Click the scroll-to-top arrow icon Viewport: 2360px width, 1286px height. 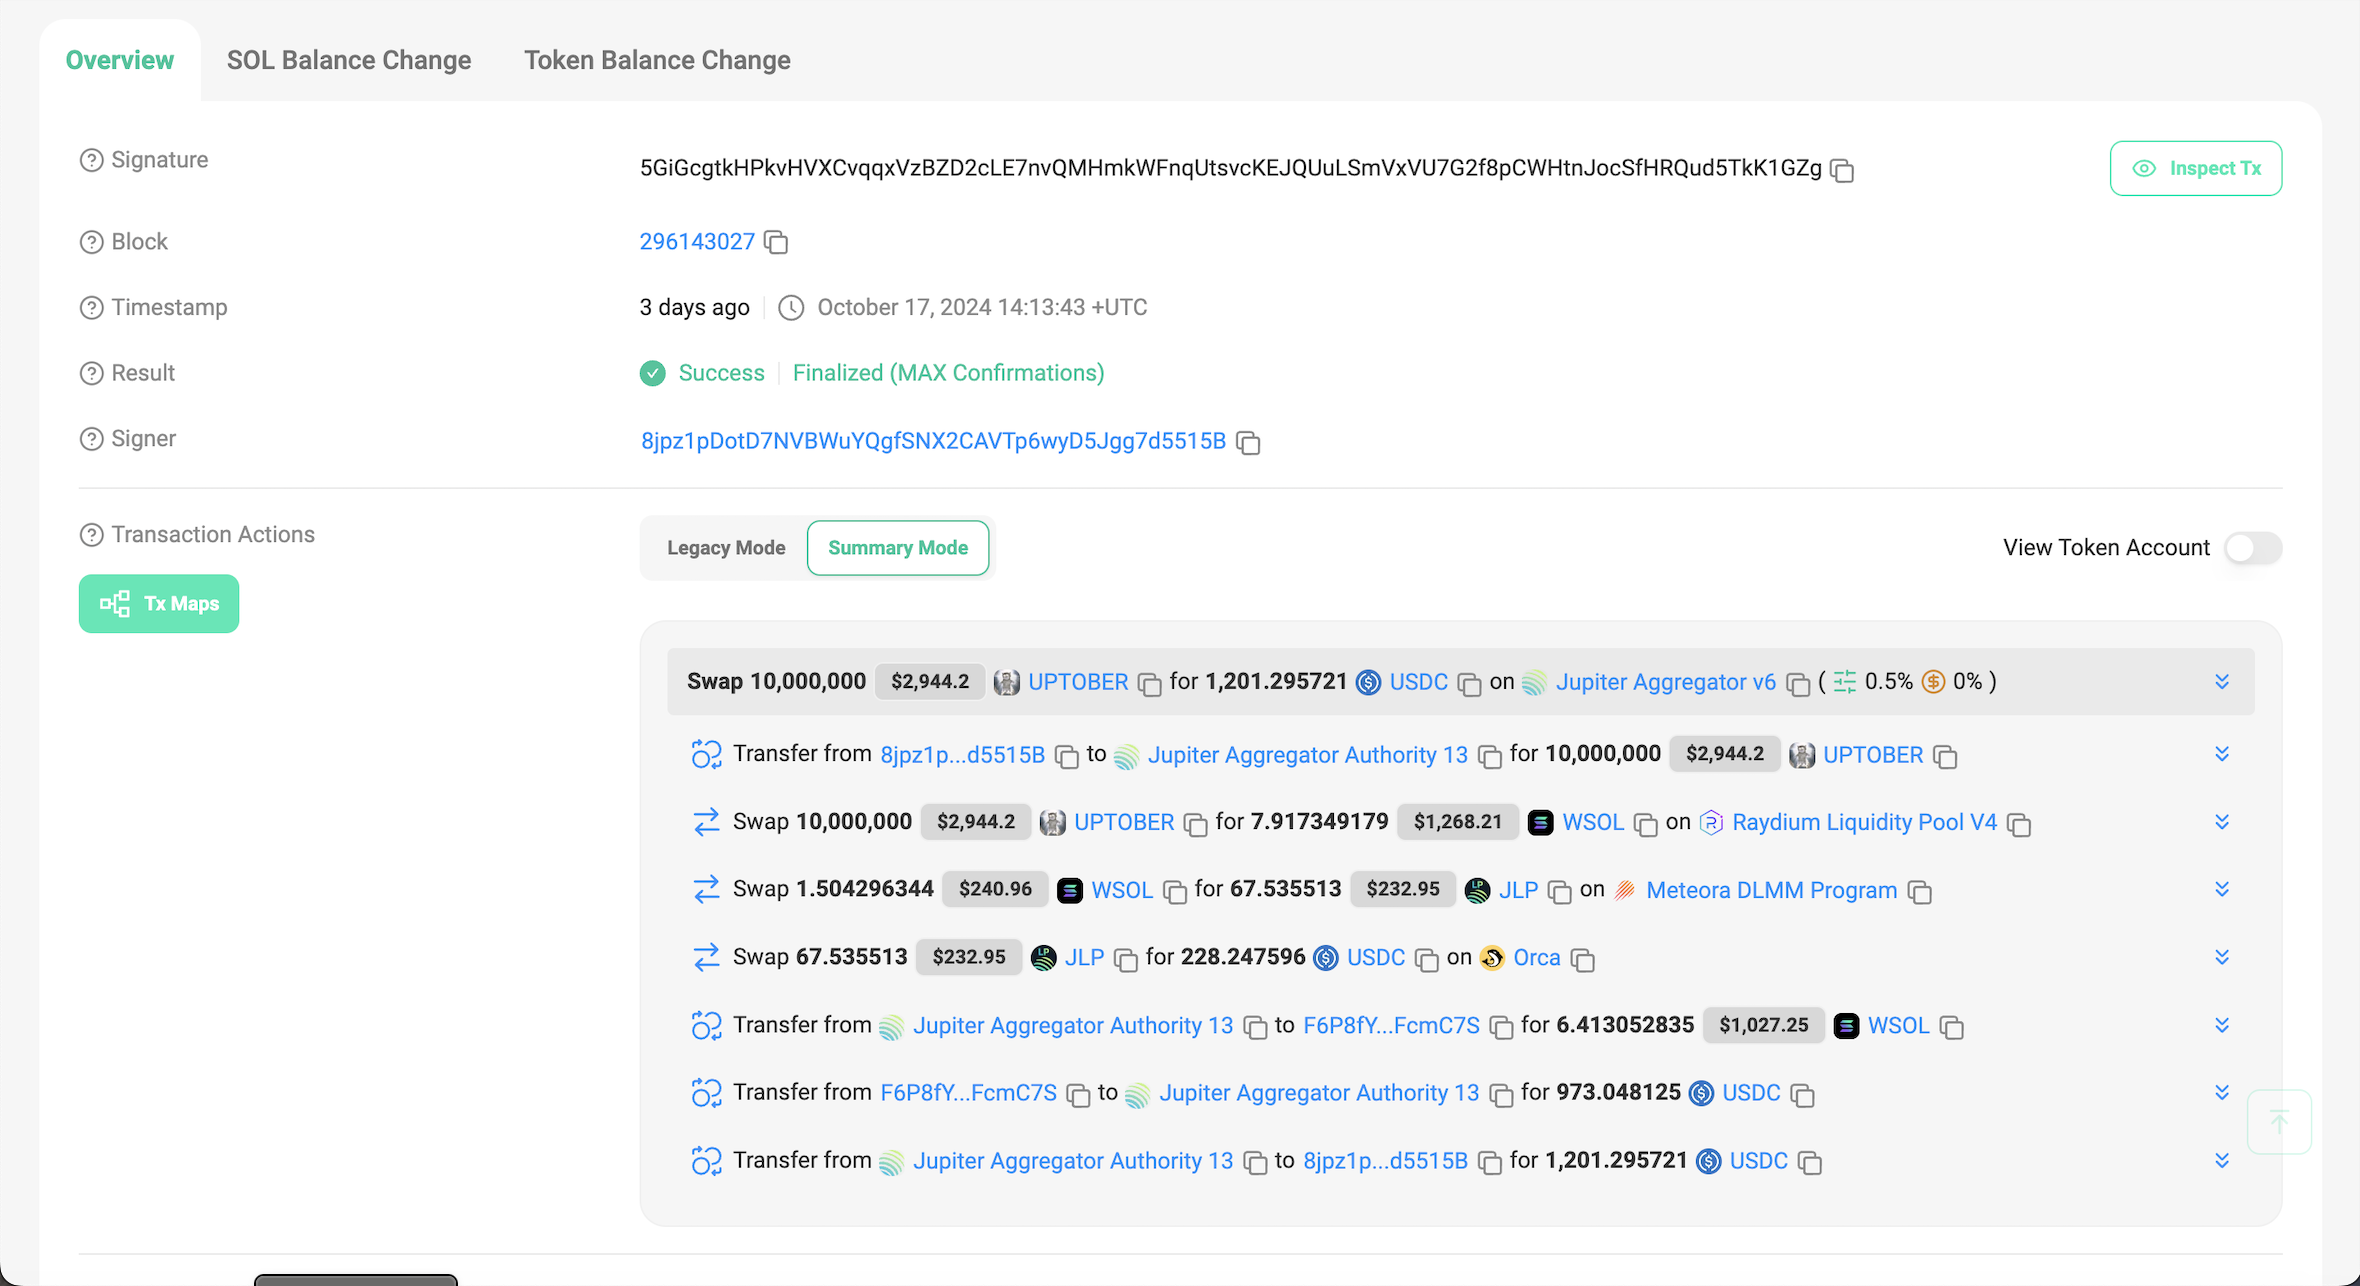coord(2279,1121)
